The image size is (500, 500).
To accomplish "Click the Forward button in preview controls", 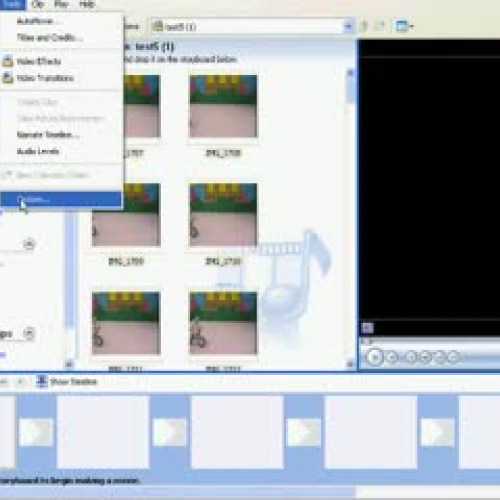I will pos(453,357).
